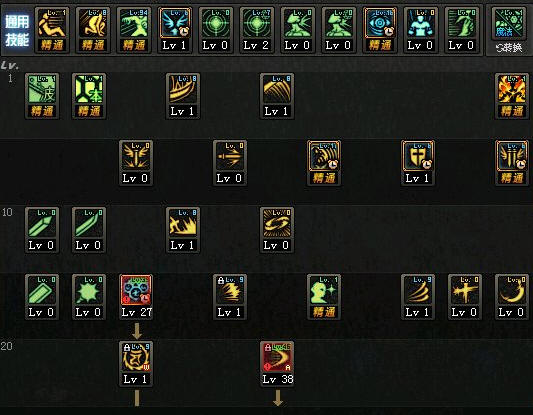The image size is (533, 415).
Task: Click the green burst star skill Lv 0
Action: (89, 297)
